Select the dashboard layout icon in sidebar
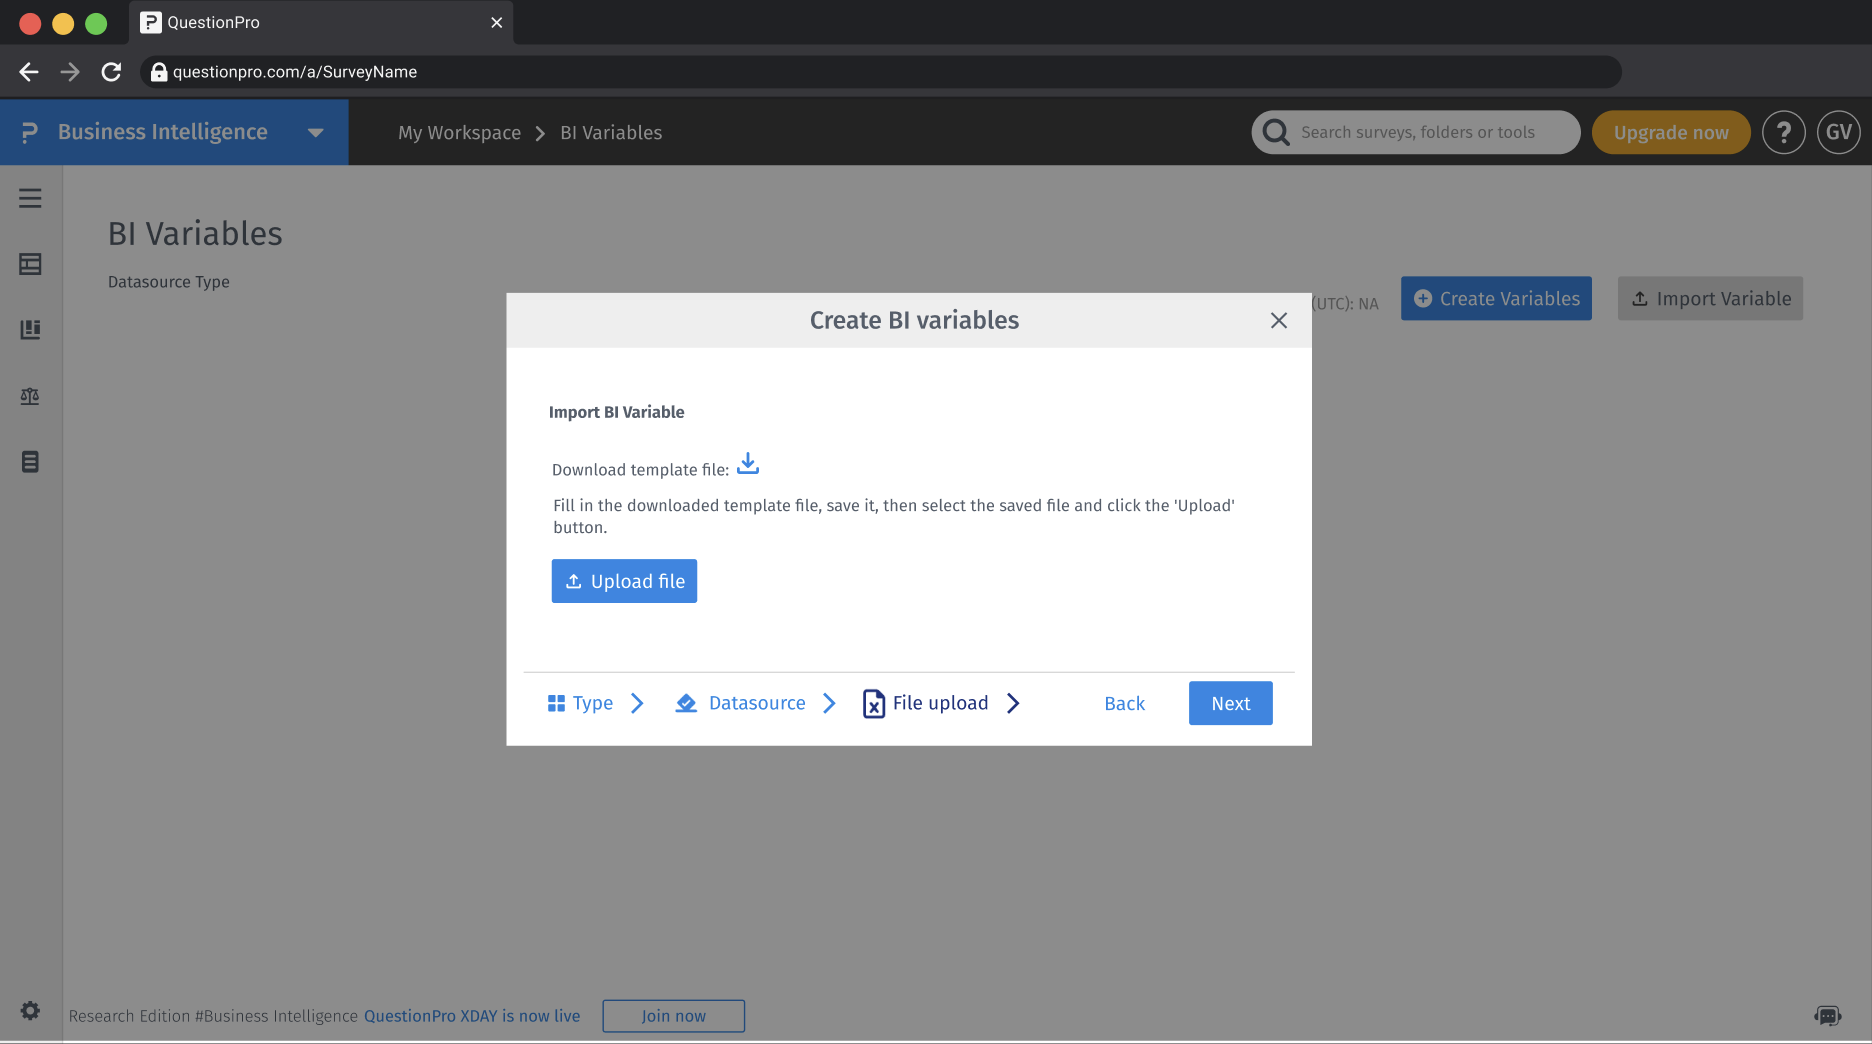 tap(29, 264)
